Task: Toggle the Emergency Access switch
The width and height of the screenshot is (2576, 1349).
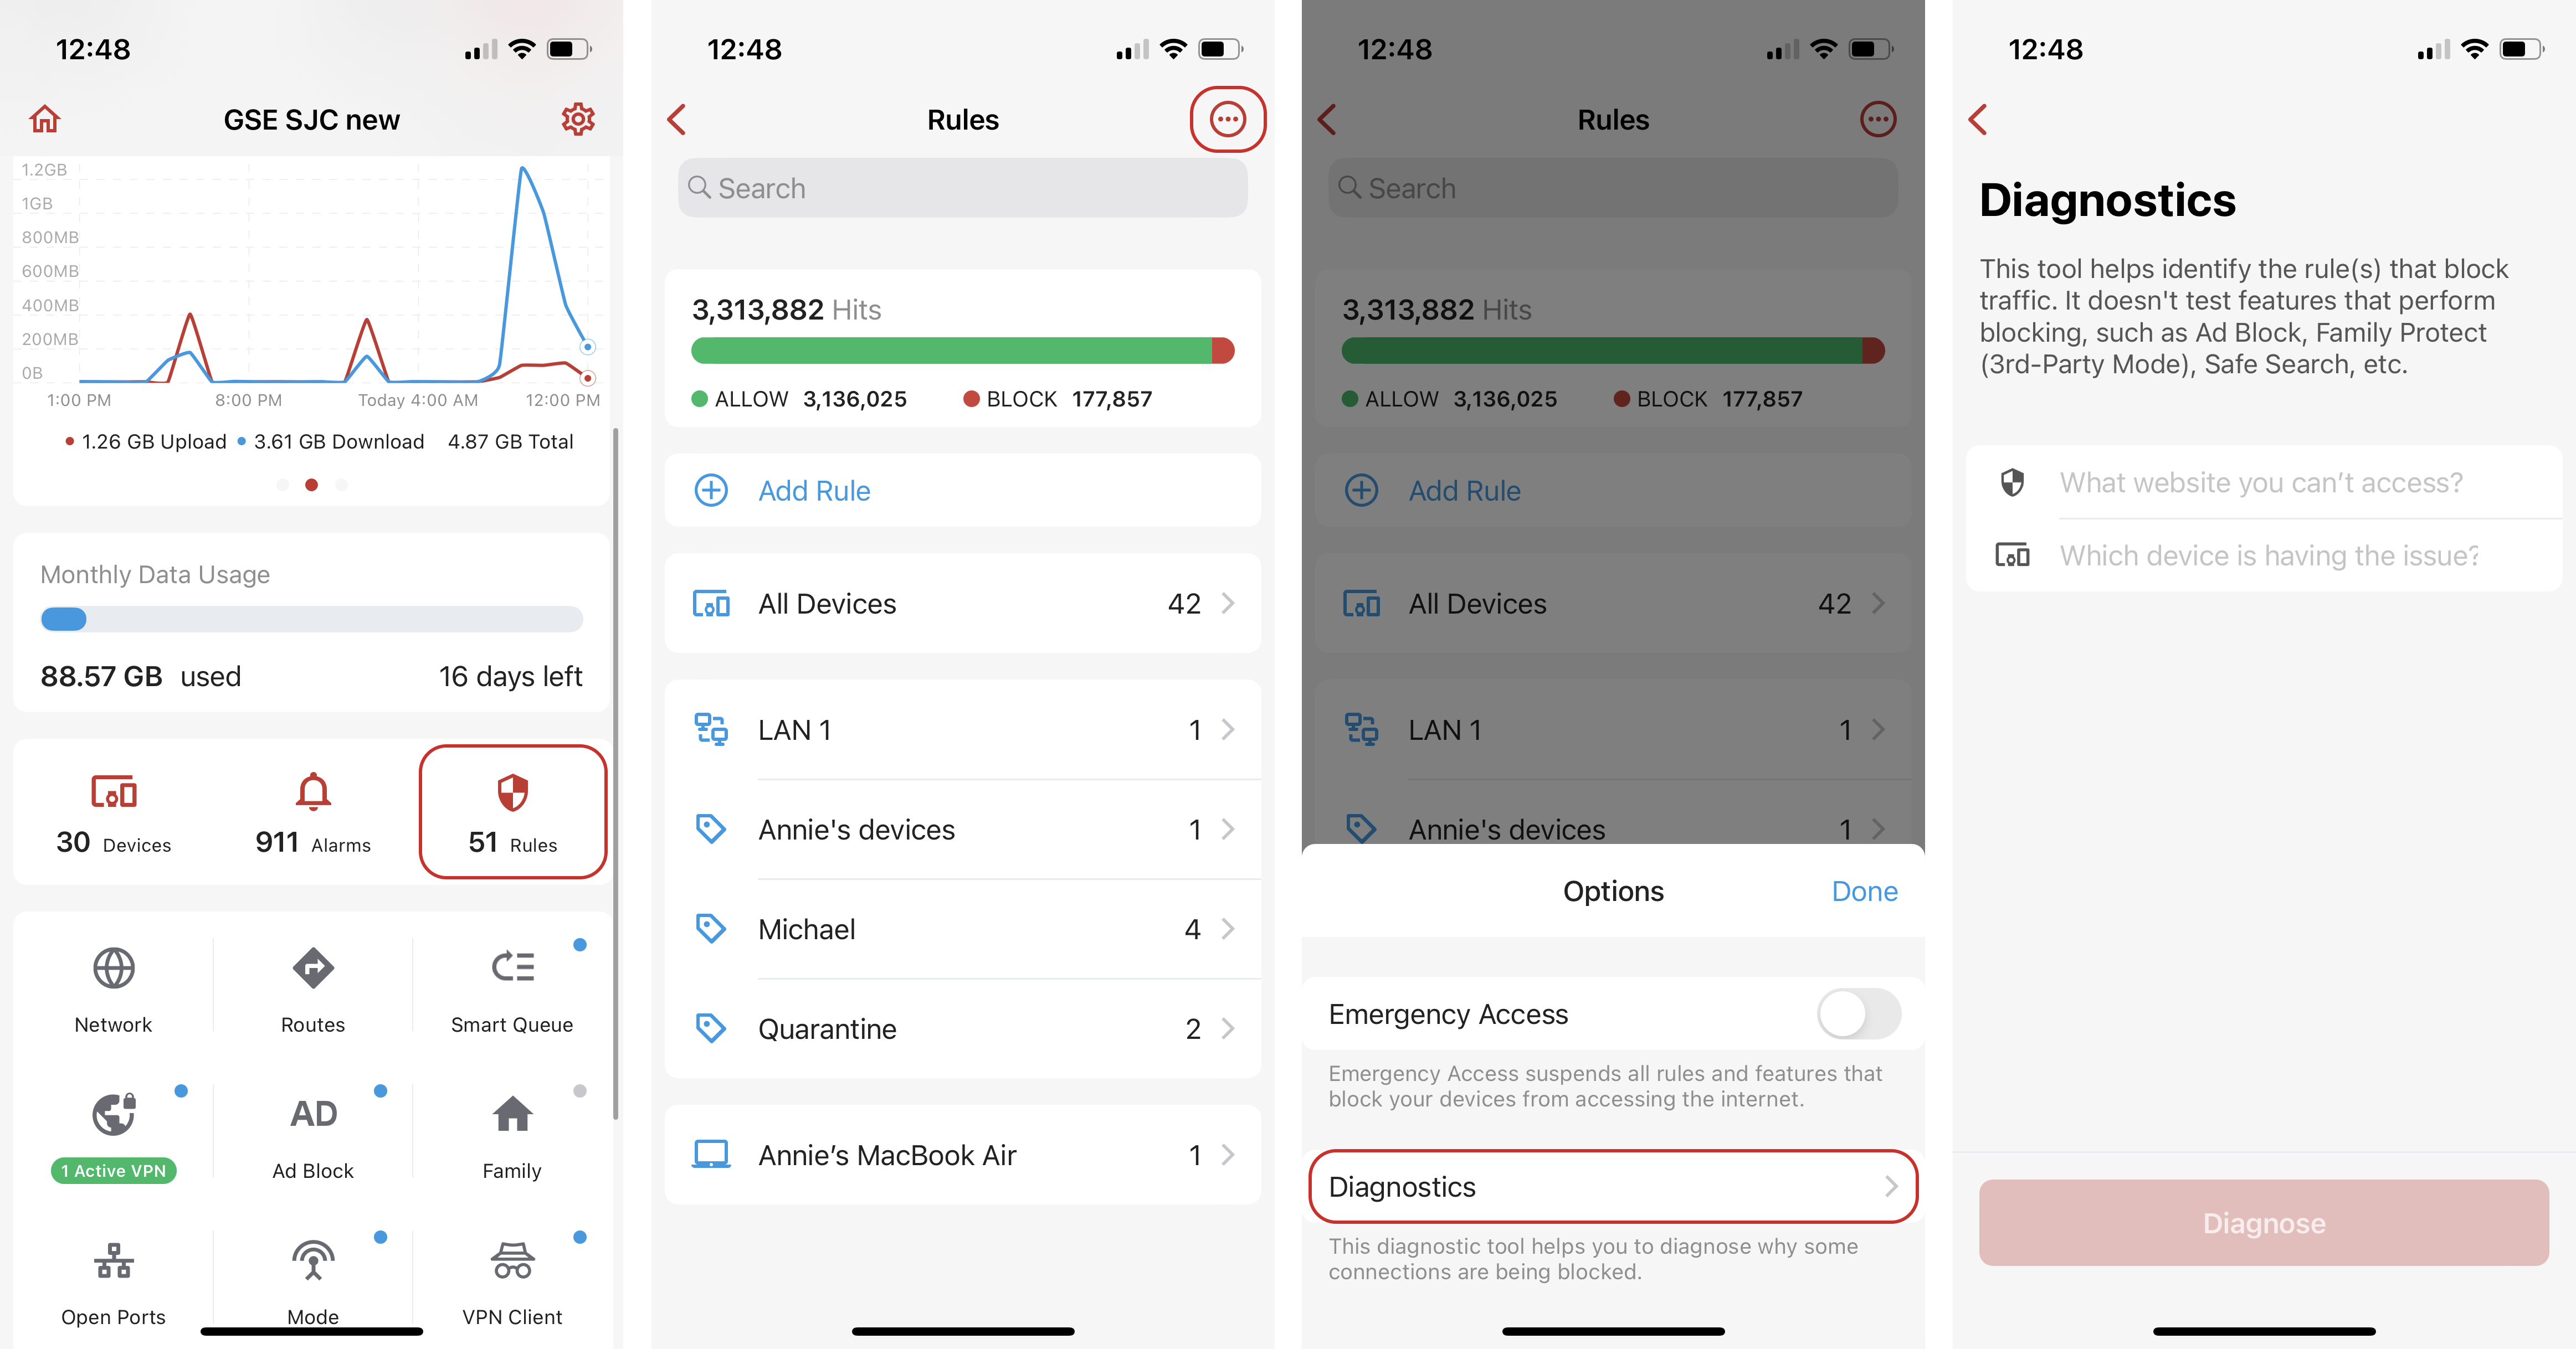Action: click(x=1858, y=1014)
